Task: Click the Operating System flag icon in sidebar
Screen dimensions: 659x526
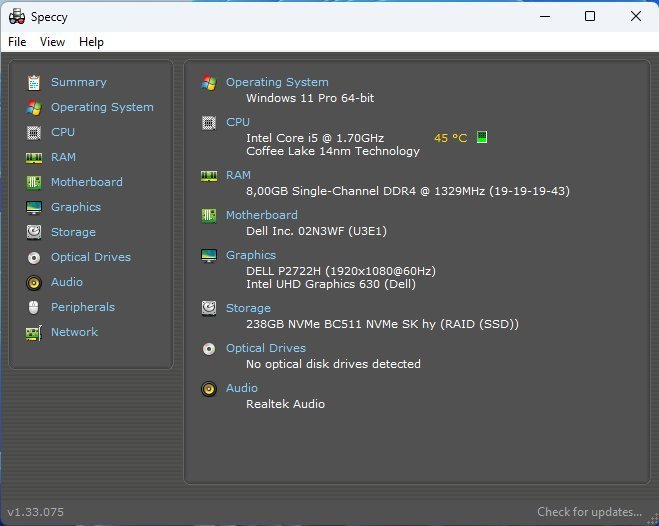Action: [x=34, y=108]
